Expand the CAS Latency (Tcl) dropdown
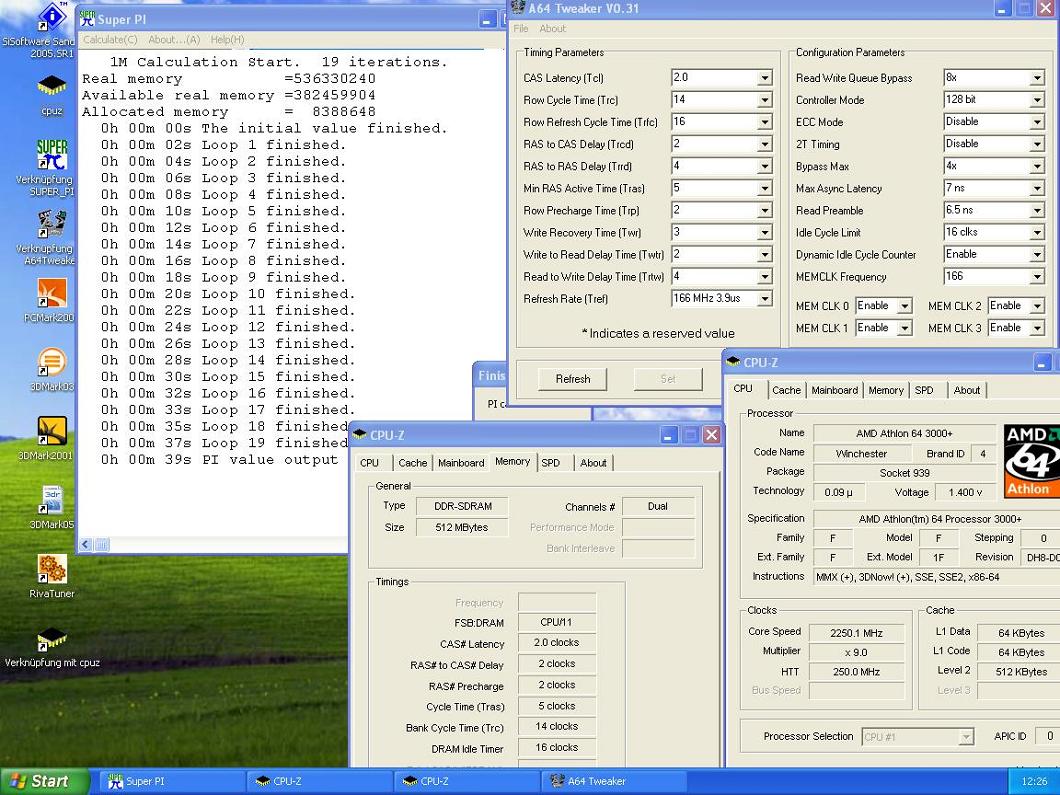The image size is (1060, 795). [764, 78]
